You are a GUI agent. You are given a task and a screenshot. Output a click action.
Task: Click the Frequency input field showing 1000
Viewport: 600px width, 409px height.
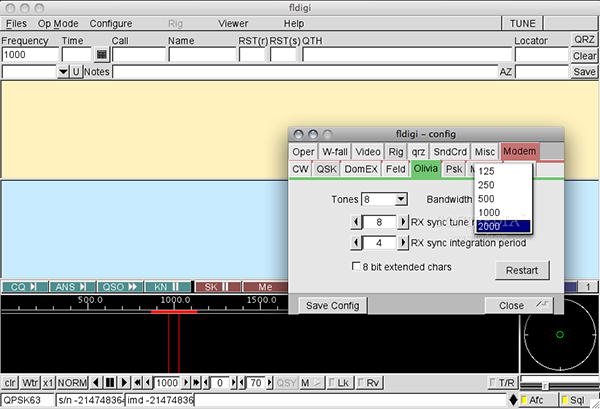click(30, 54)
